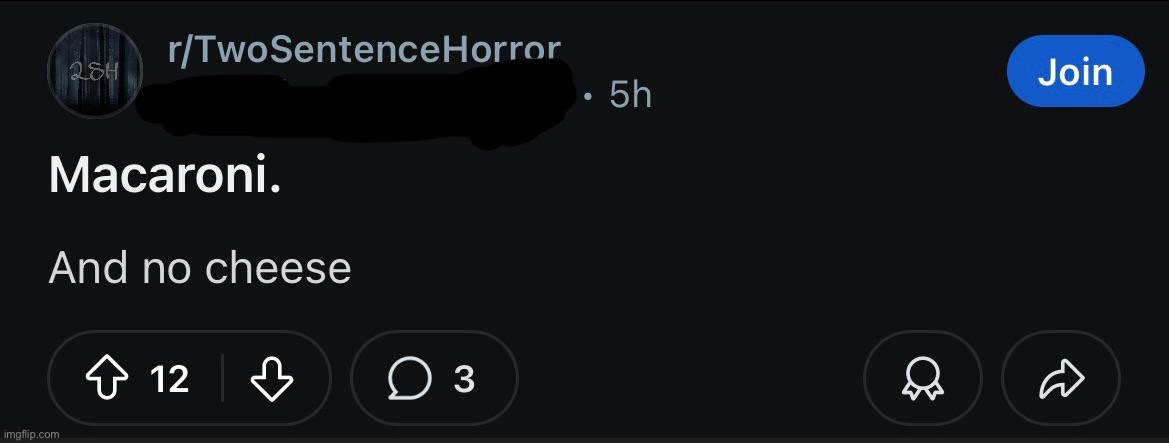Screen dimensions: 1169x443
Task: Join the TwoSentenceHorror community
Action: click(1075, 71)
